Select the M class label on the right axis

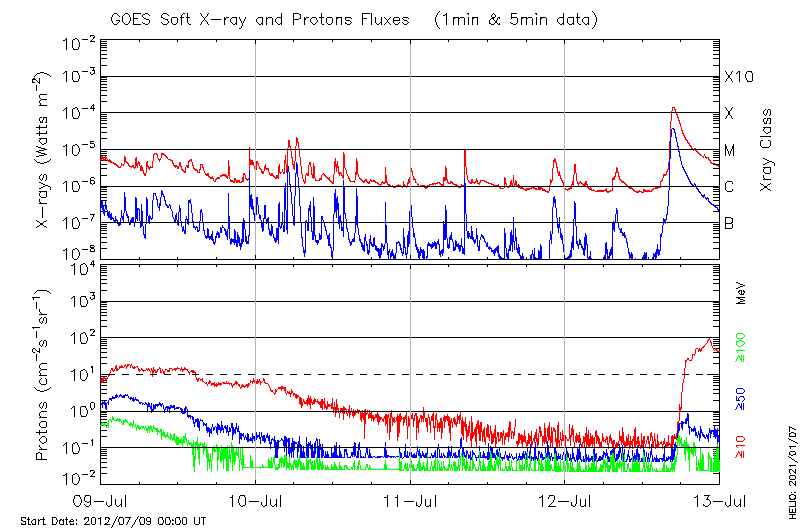pyautogui.click(x=730, y=150)
